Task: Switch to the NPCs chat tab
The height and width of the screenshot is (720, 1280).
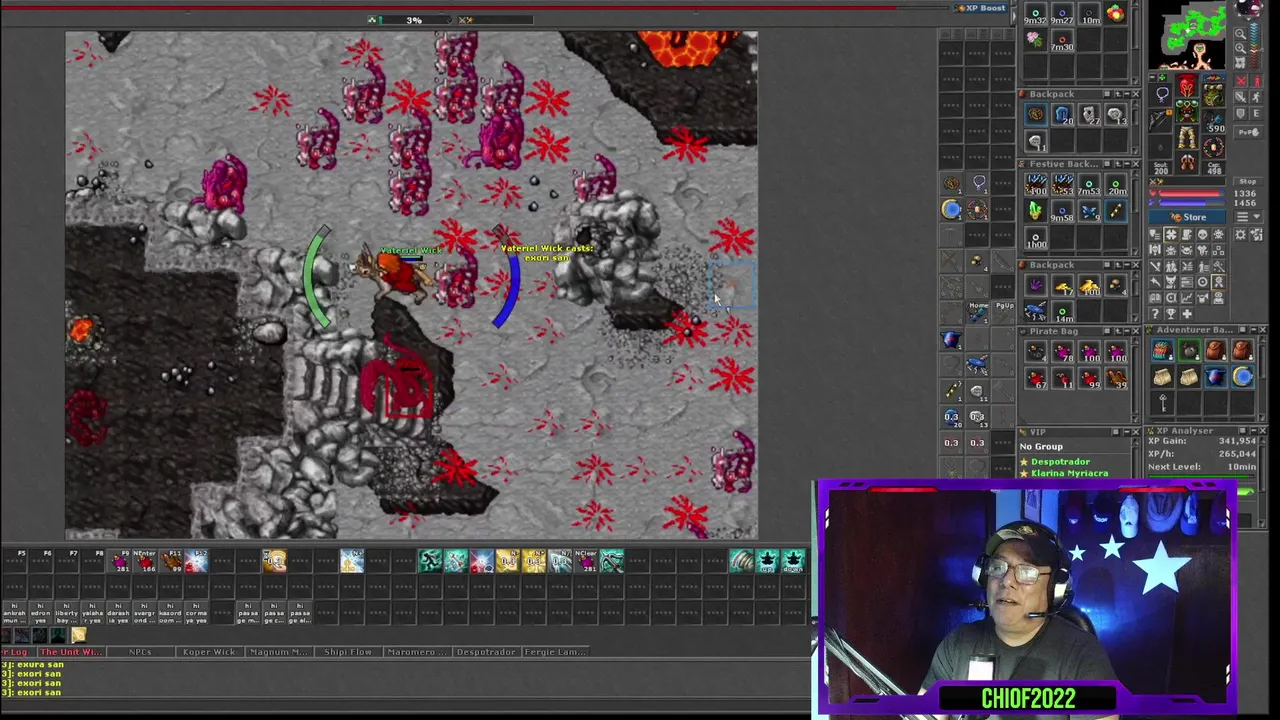Action: click(140, 652)
